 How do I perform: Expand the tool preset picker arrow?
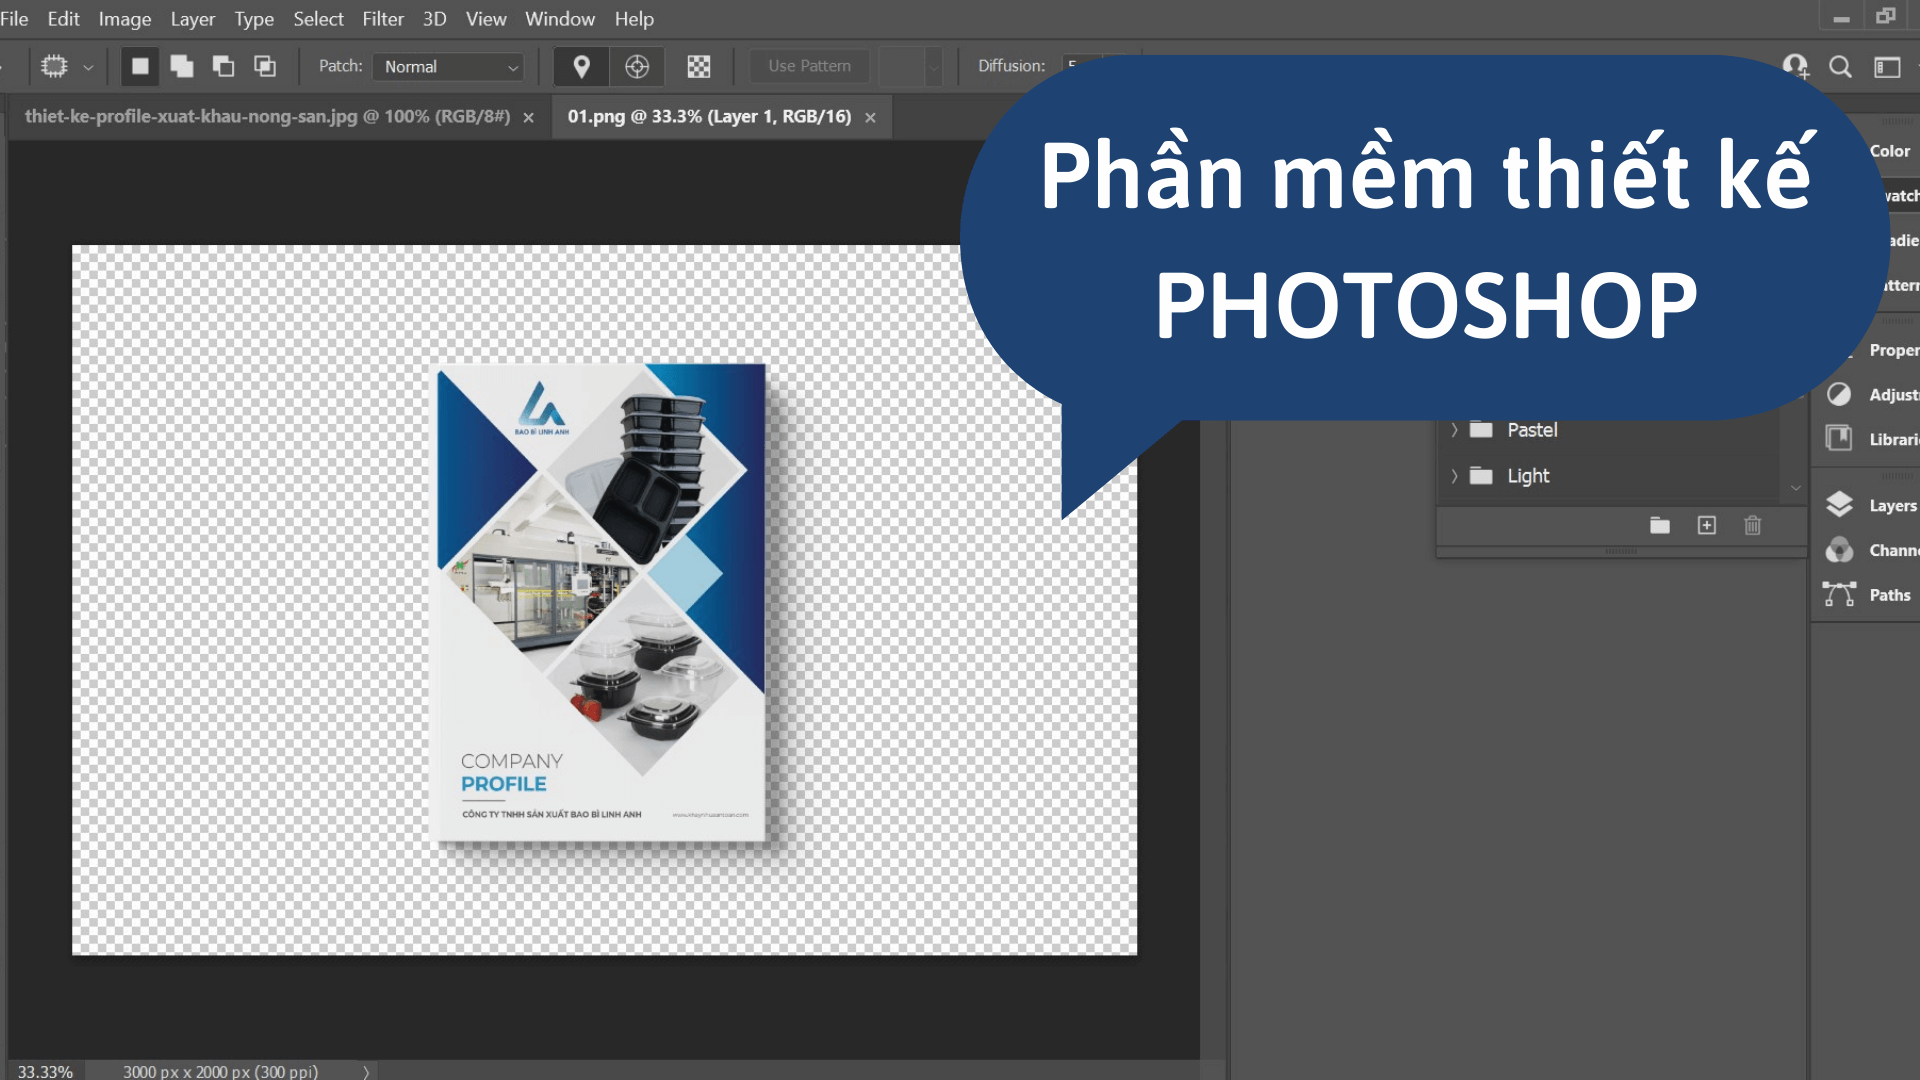(x=88, y=67)
